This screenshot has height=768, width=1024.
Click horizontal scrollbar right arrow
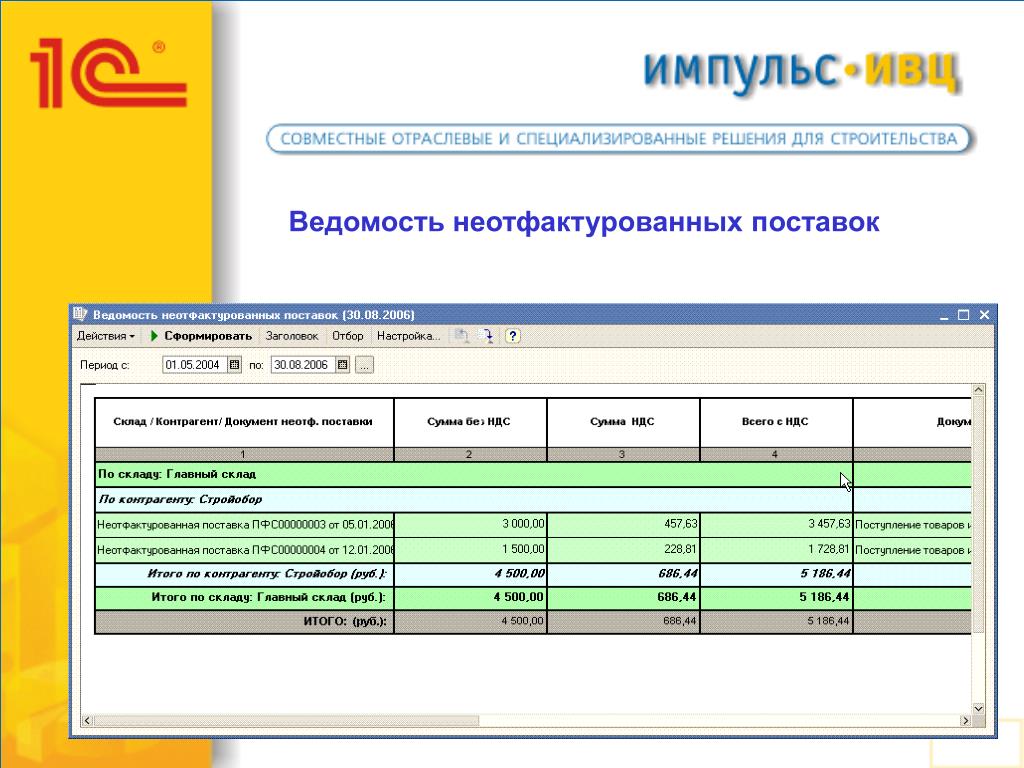click(x=965, y=720)
